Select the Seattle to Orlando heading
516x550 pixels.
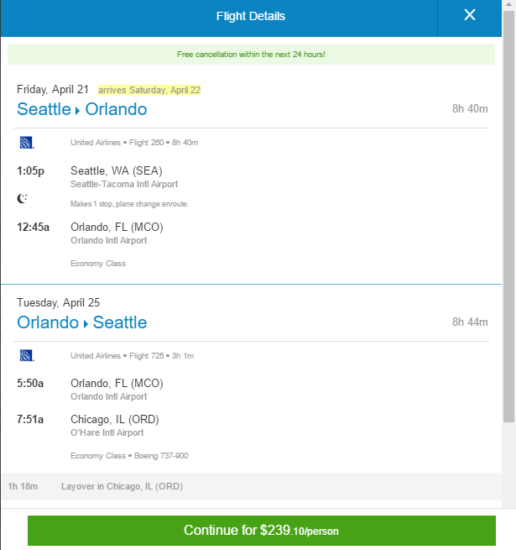coord(82,109)
